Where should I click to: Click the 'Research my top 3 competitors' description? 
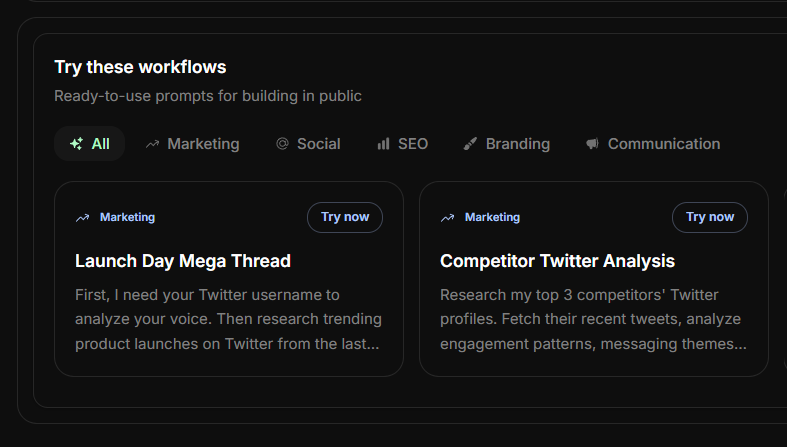click(x=593, y=319)
